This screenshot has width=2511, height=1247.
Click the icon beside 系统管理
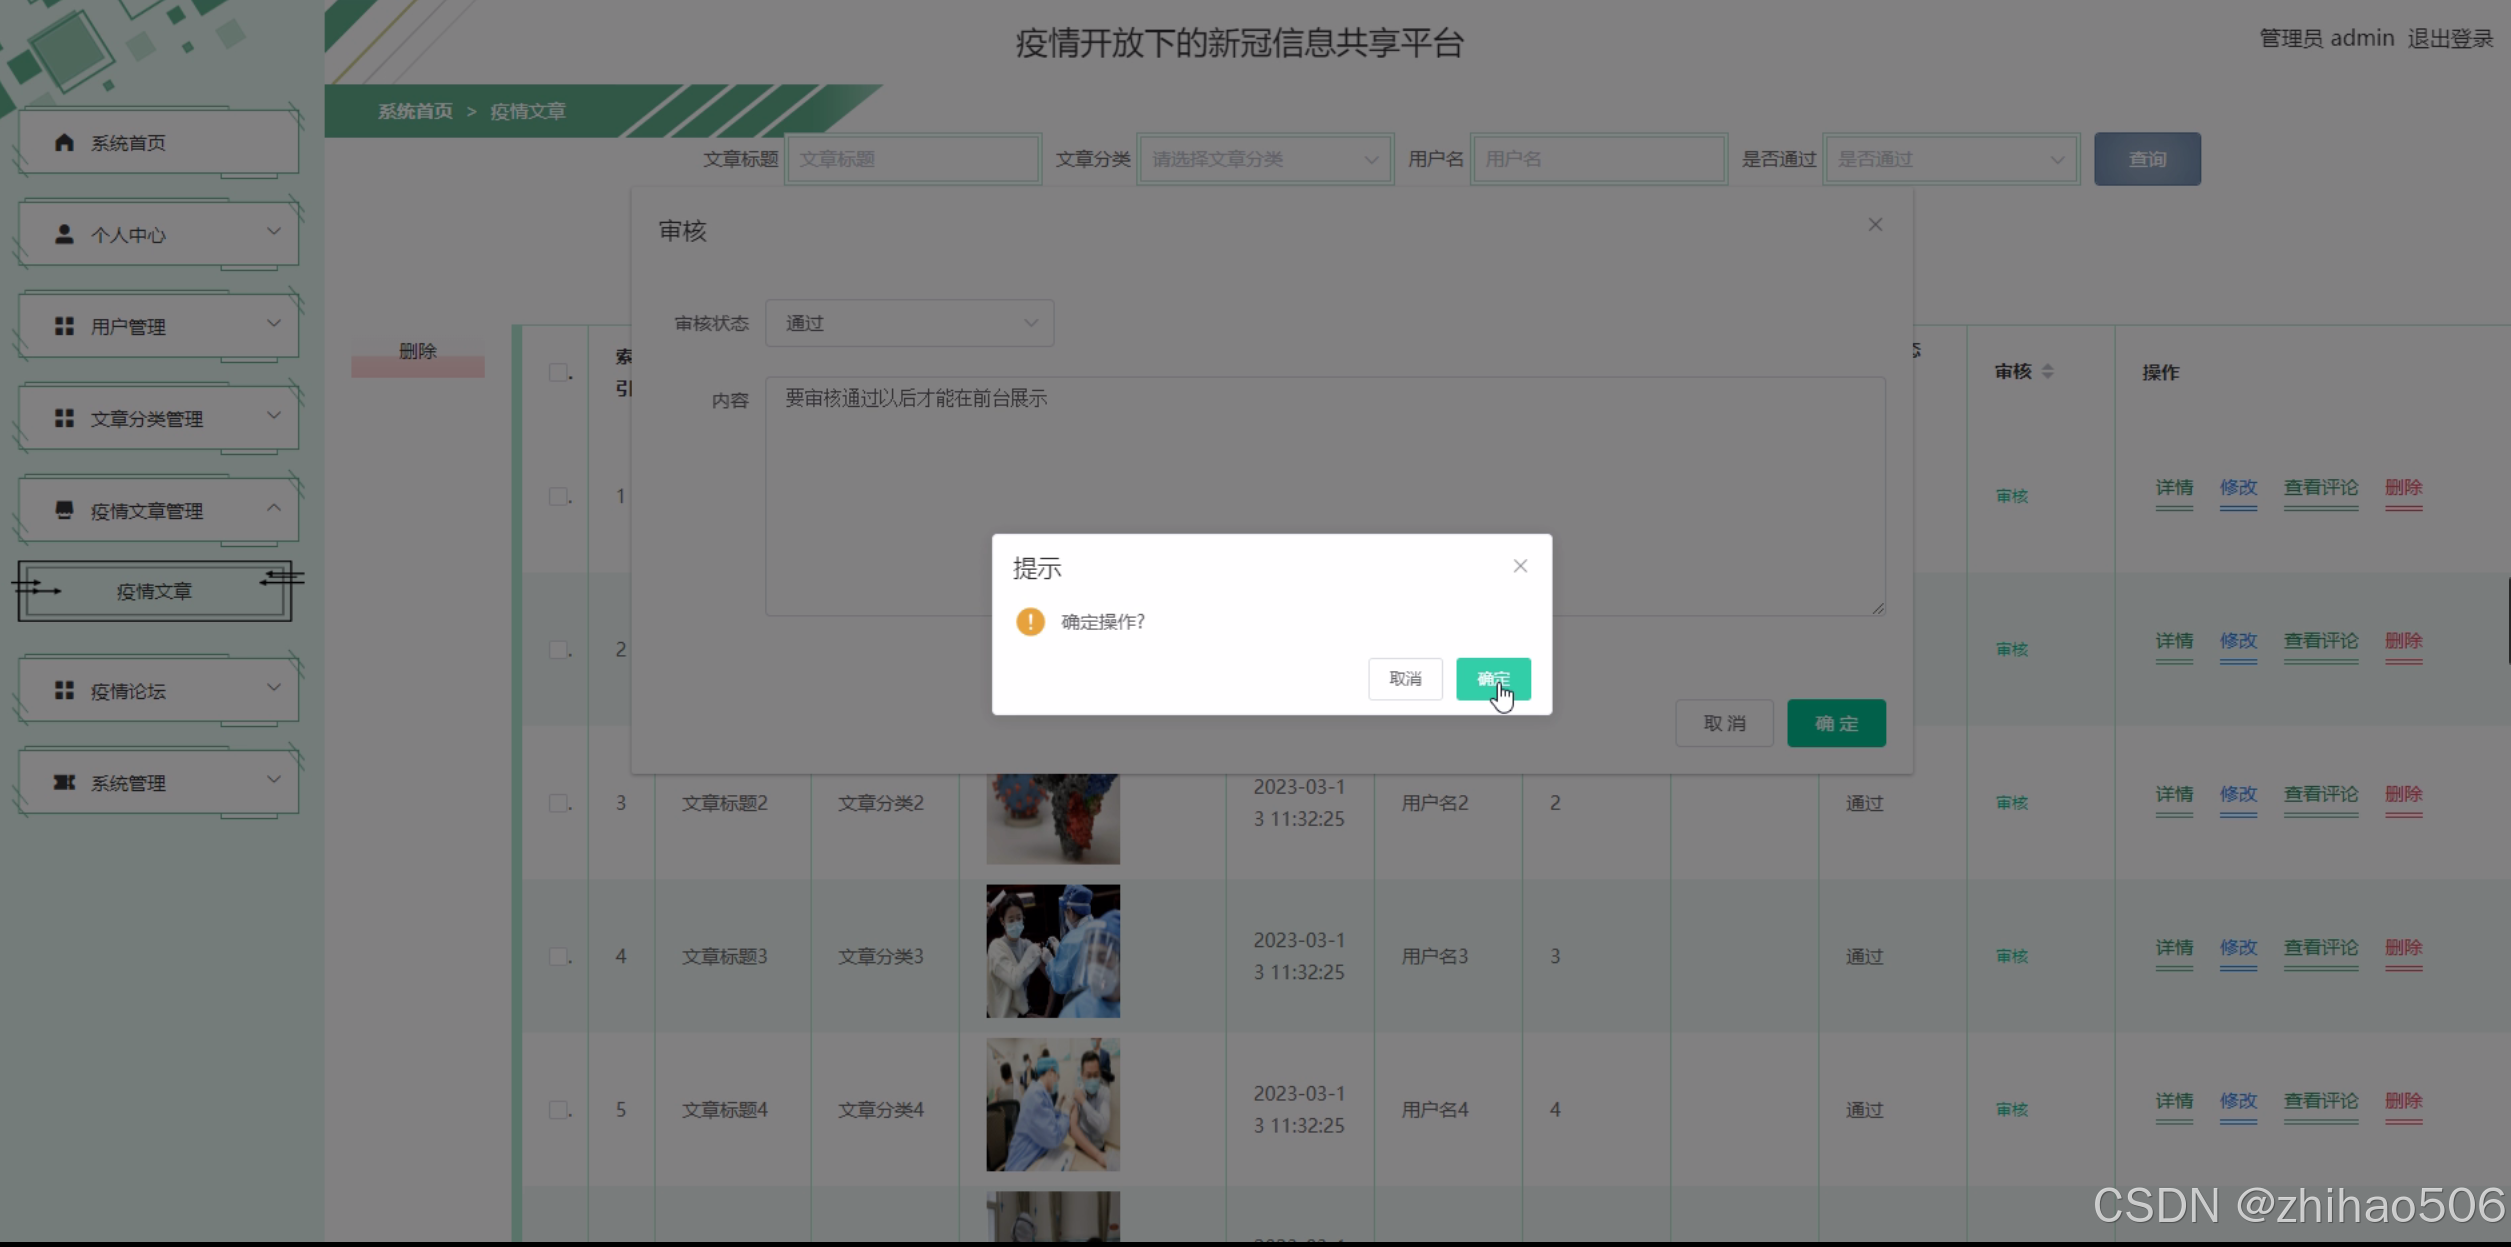(64, 782)
